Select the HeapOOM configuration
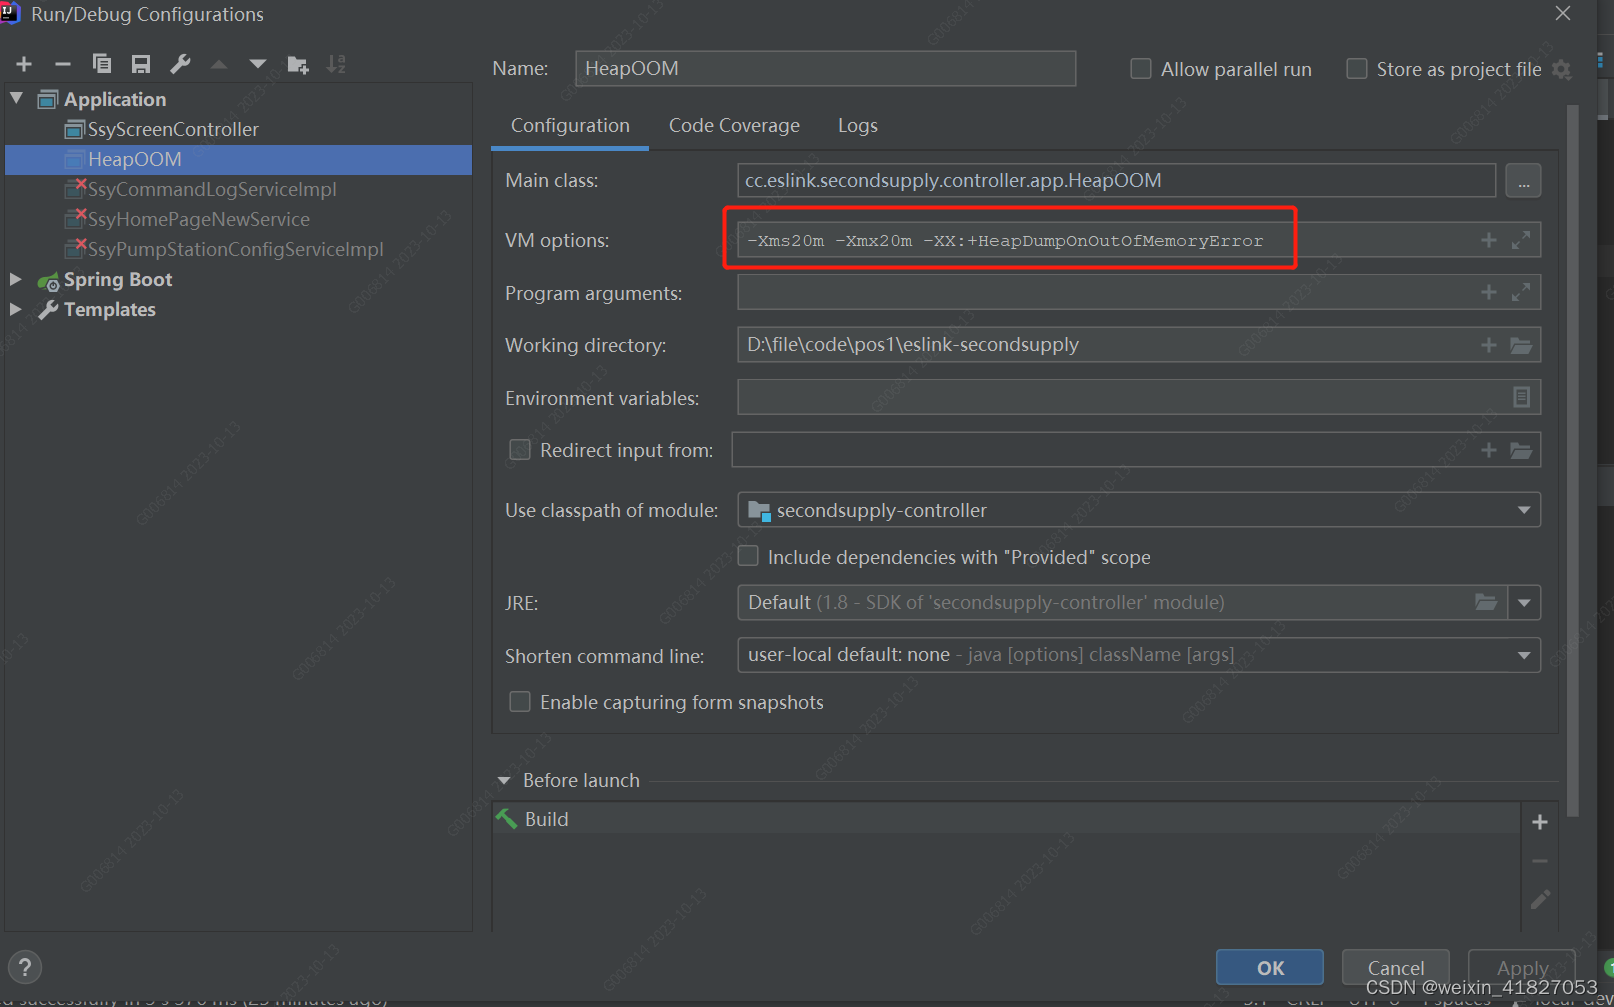1614x1007 pixels. tap(238, 160)
